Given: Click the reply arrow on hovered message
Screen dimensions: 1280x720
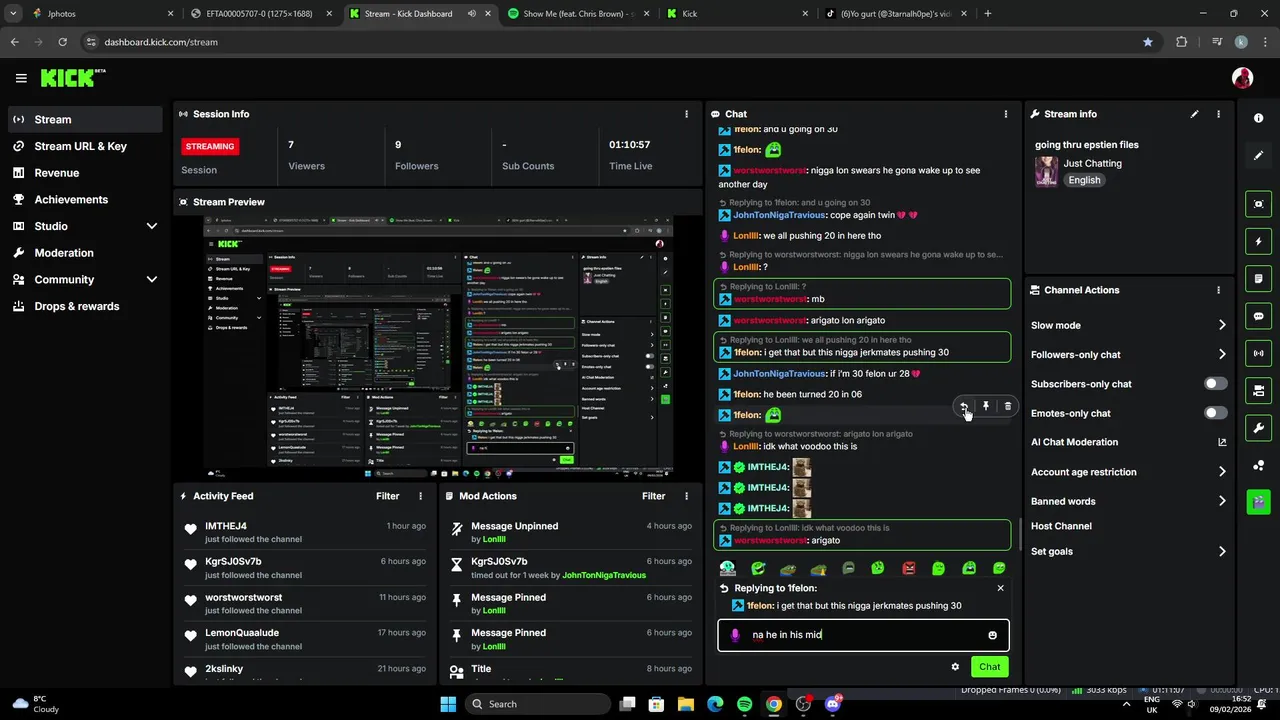Looking at the screenshot, I should [964, 406].
